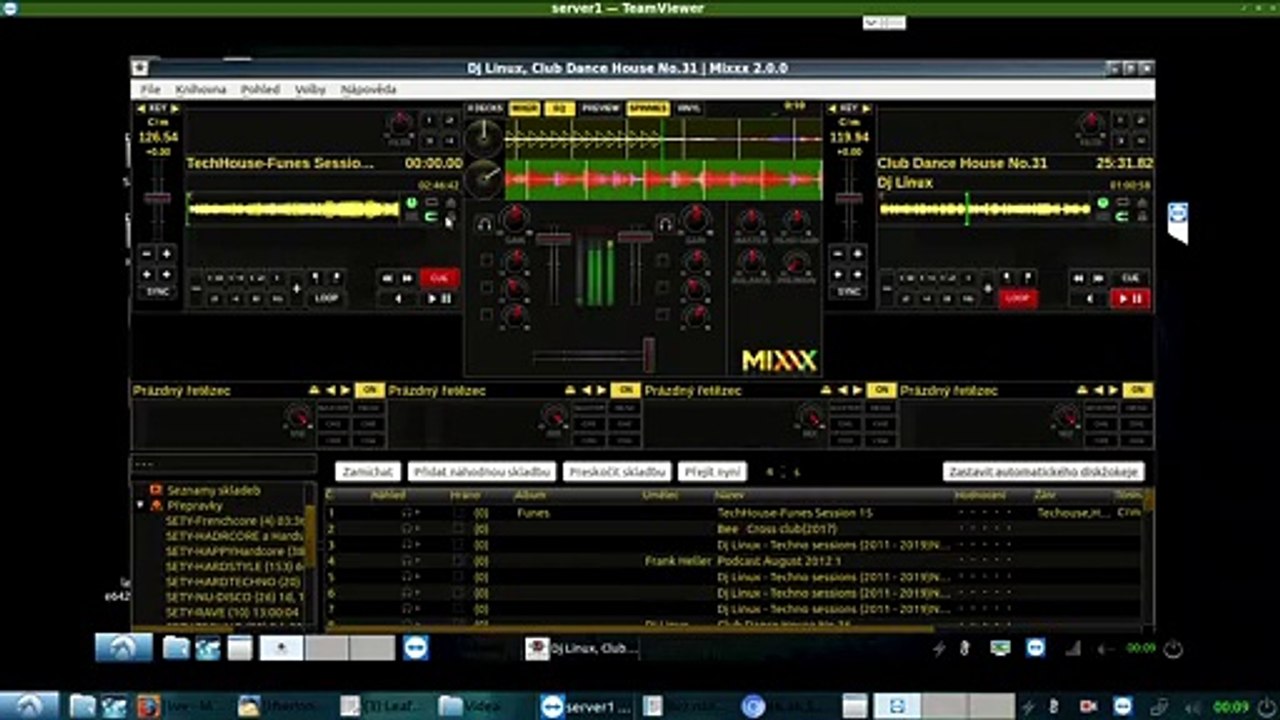Collapse the Přepravky tree item

tap(140, 506)
